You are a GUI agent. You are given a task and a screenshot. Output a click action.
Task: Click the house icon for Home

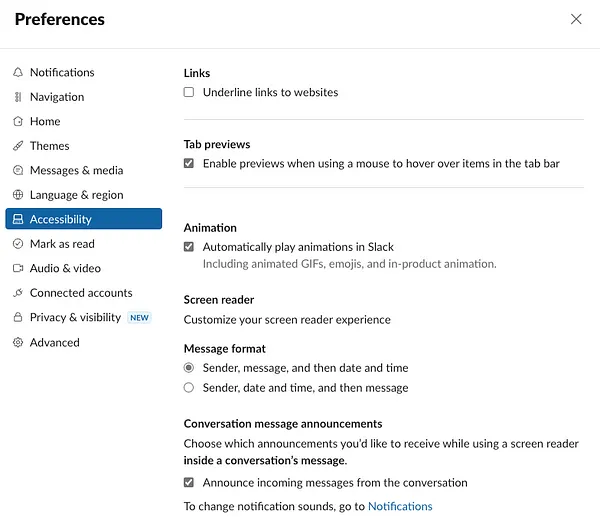coord(18,122)
